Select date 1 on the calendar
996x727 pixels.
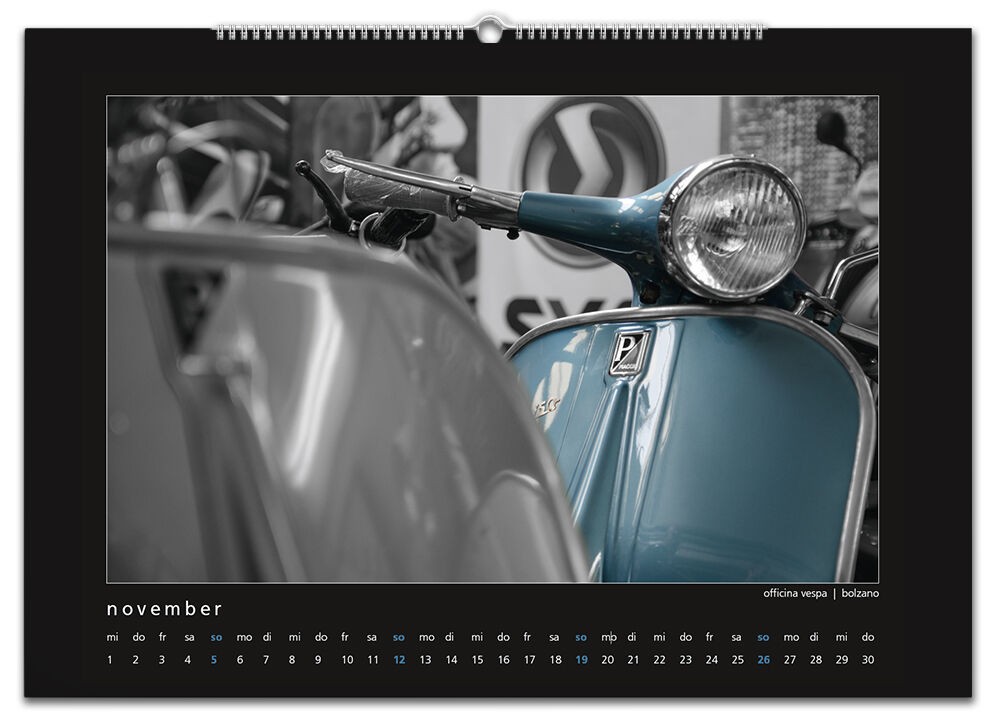coord(110,660)
